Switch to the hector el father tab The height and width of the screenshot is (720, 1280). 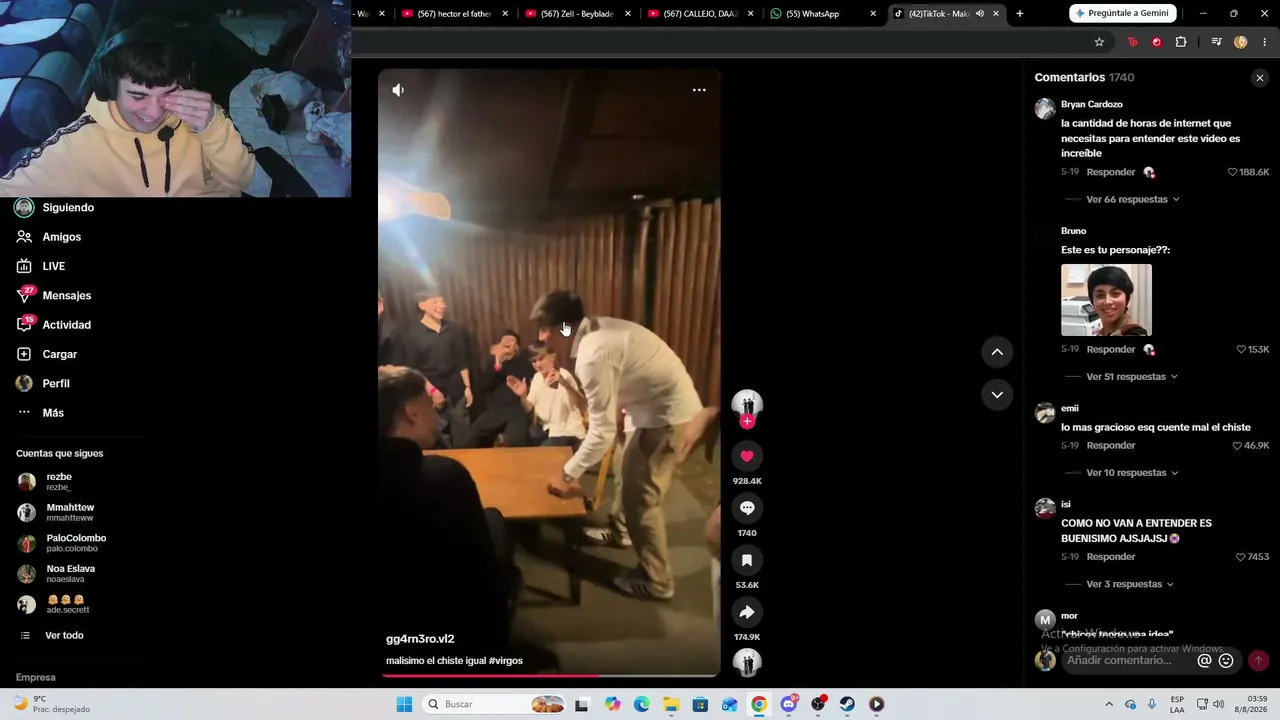pos(455,14)
